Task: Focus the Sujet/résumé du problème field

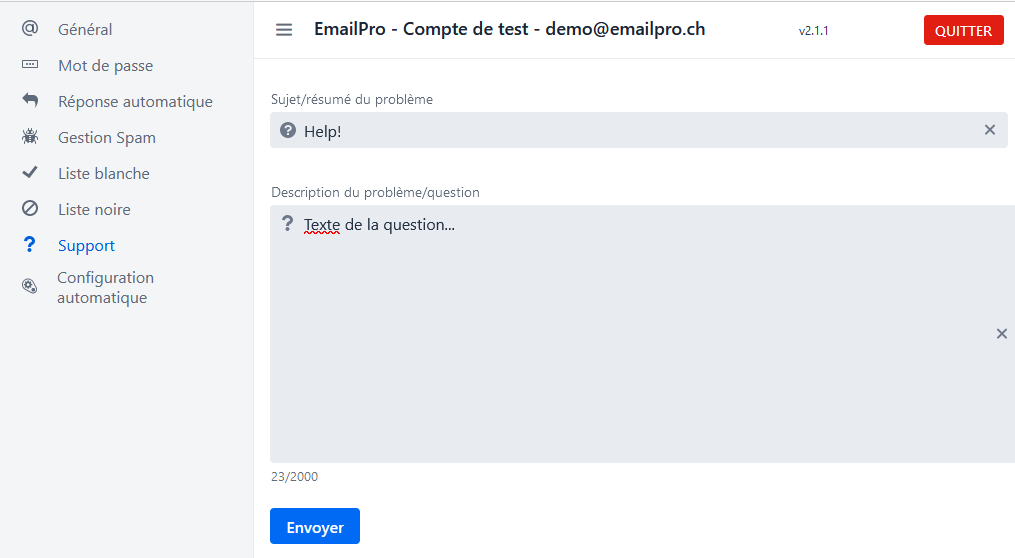Action: tap(638, 130)
